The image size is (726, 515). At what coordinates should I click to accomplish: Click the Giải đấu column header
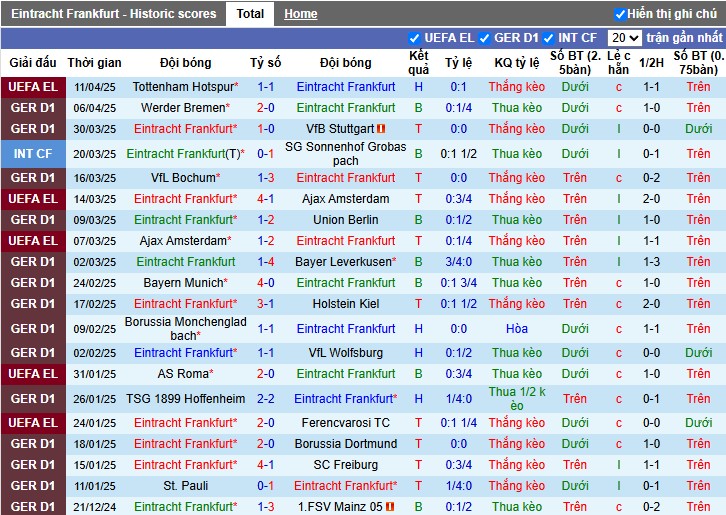[33, 63]
